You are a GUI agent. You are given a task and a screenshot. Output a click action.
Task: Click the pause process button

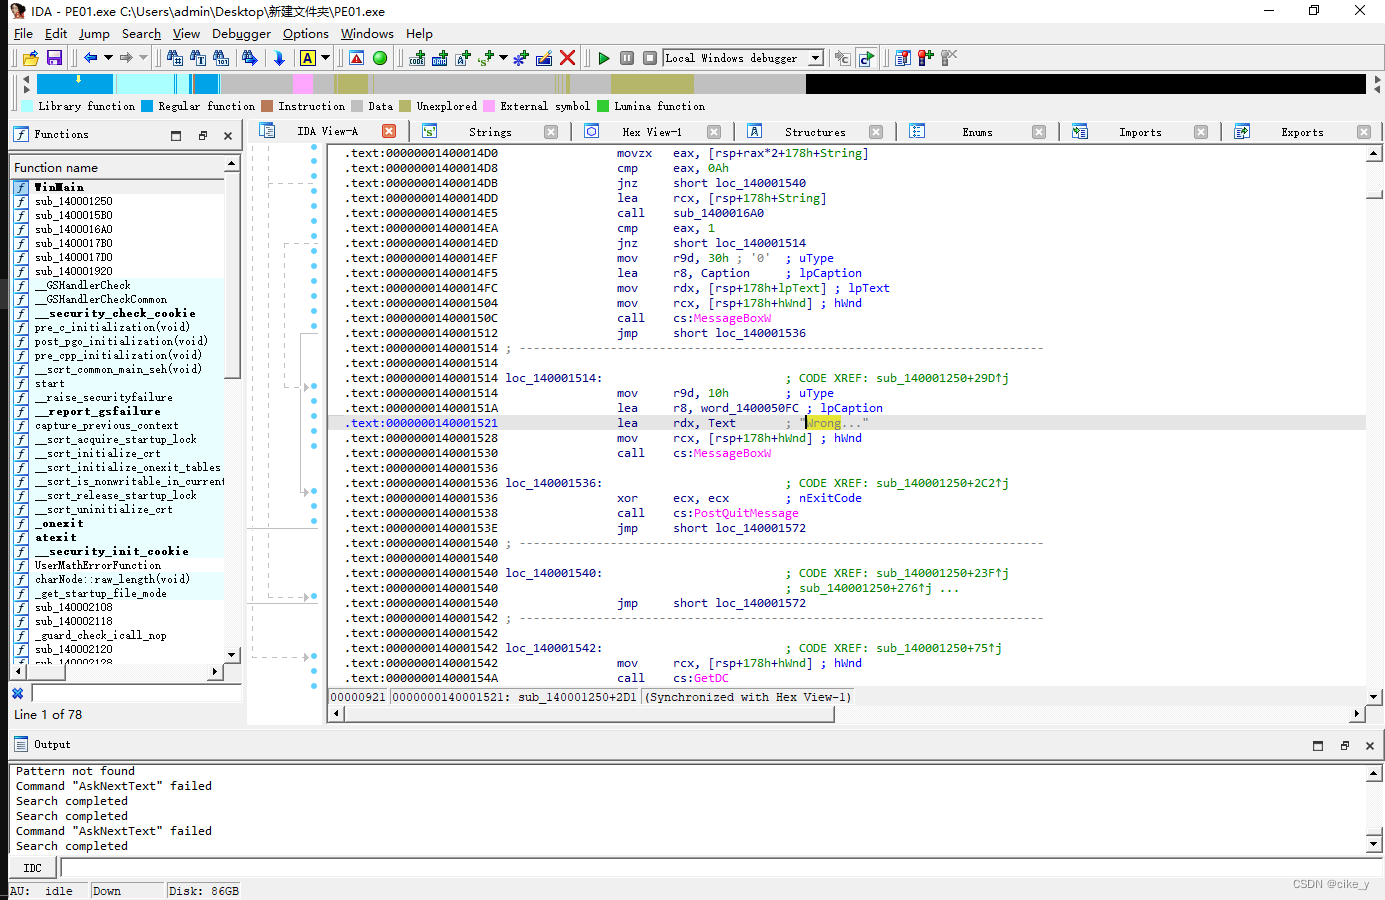(x=627, y=58)
